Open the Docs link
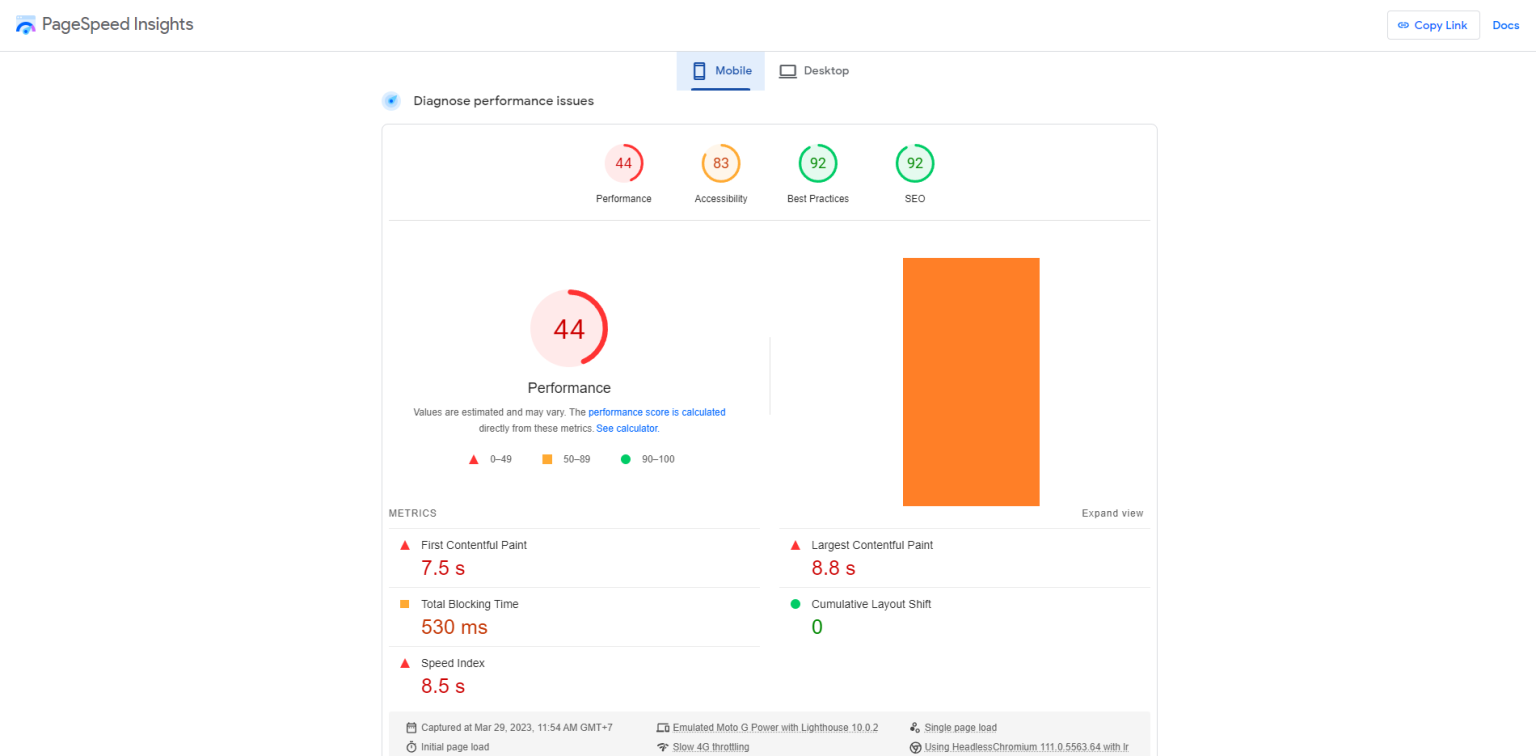 [1505, 24]
